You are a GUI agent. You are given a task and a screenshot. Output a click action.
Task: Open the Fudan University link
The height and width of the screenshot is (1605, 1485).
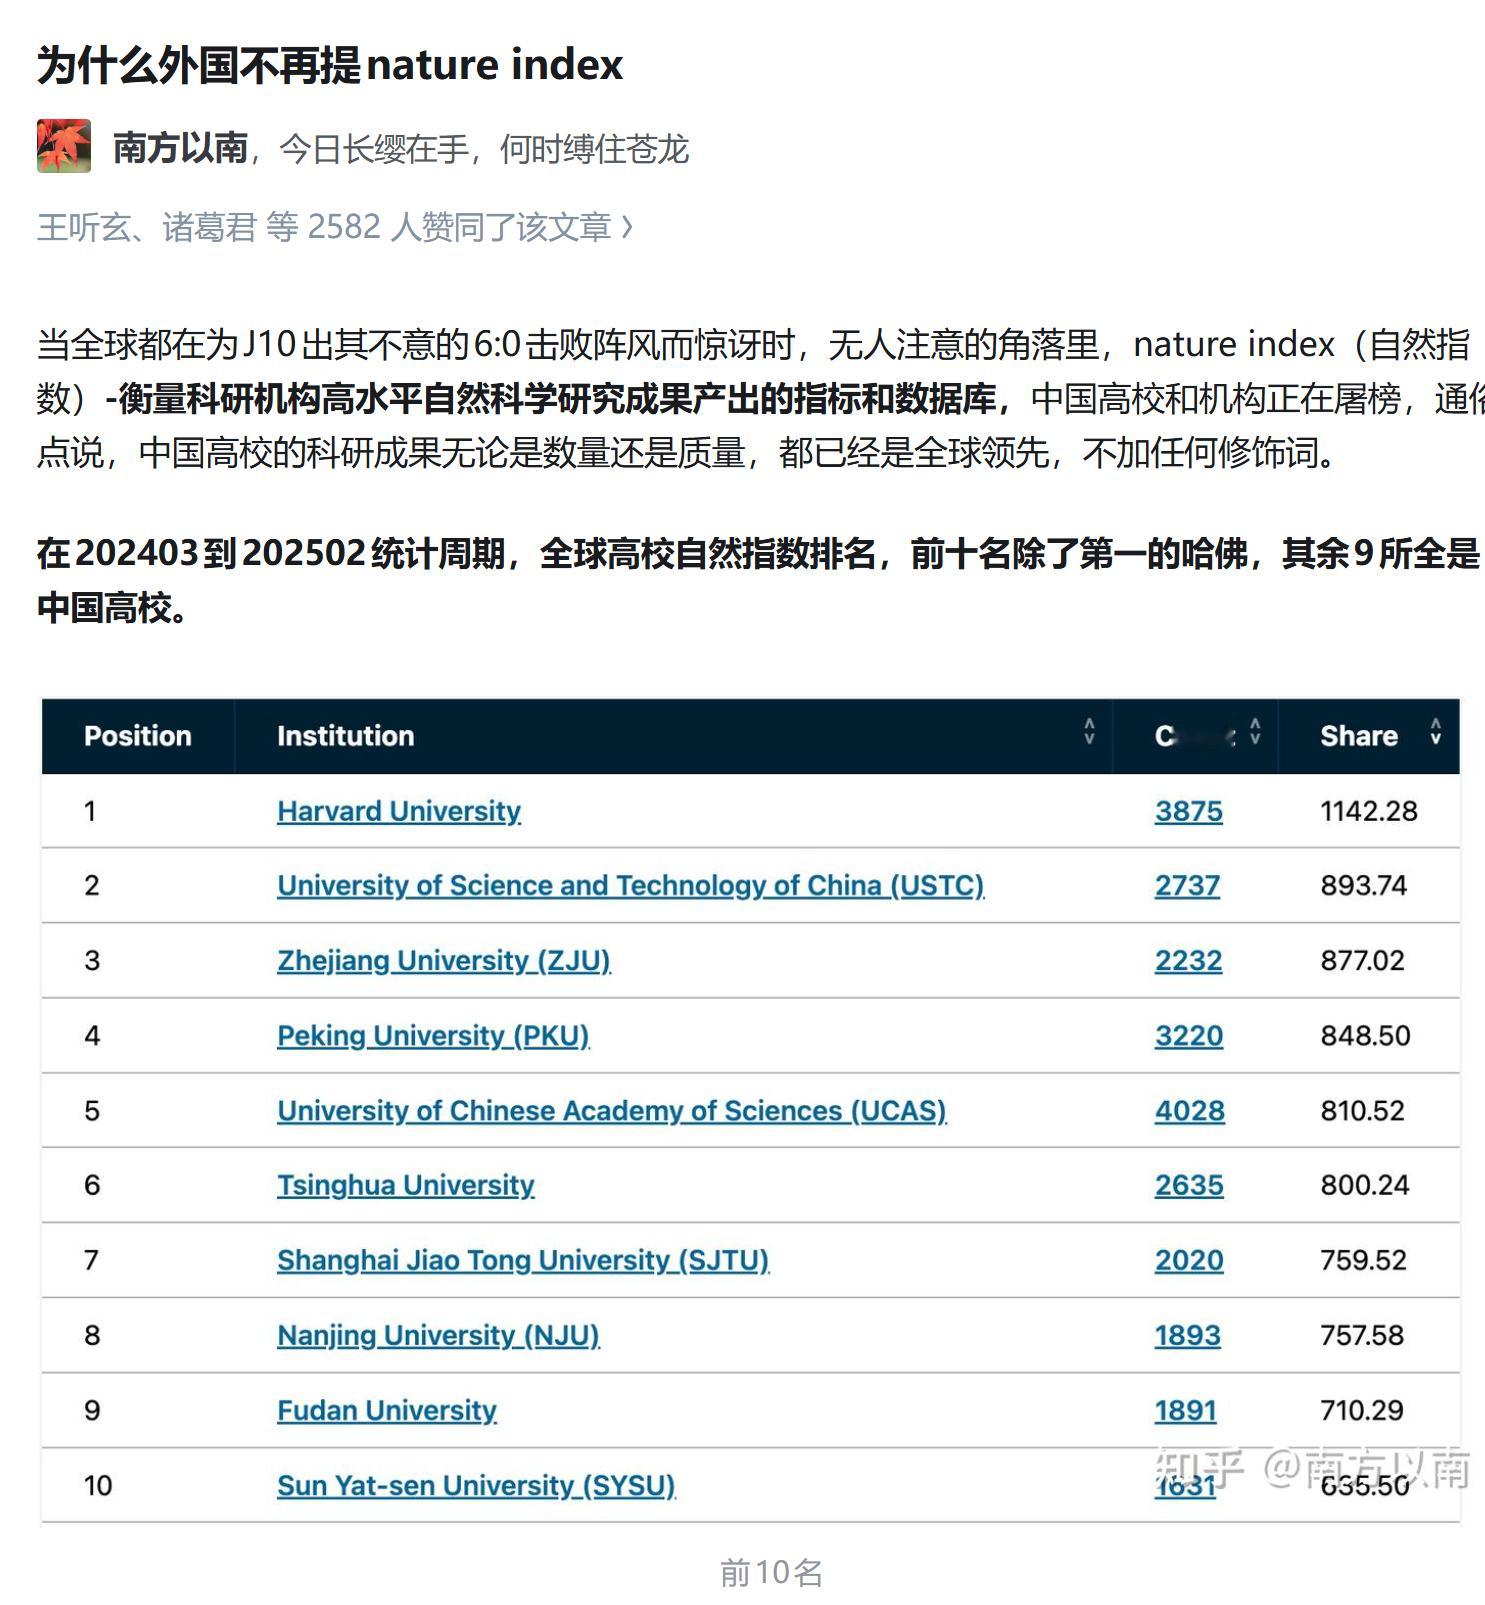pos(387,1410)
